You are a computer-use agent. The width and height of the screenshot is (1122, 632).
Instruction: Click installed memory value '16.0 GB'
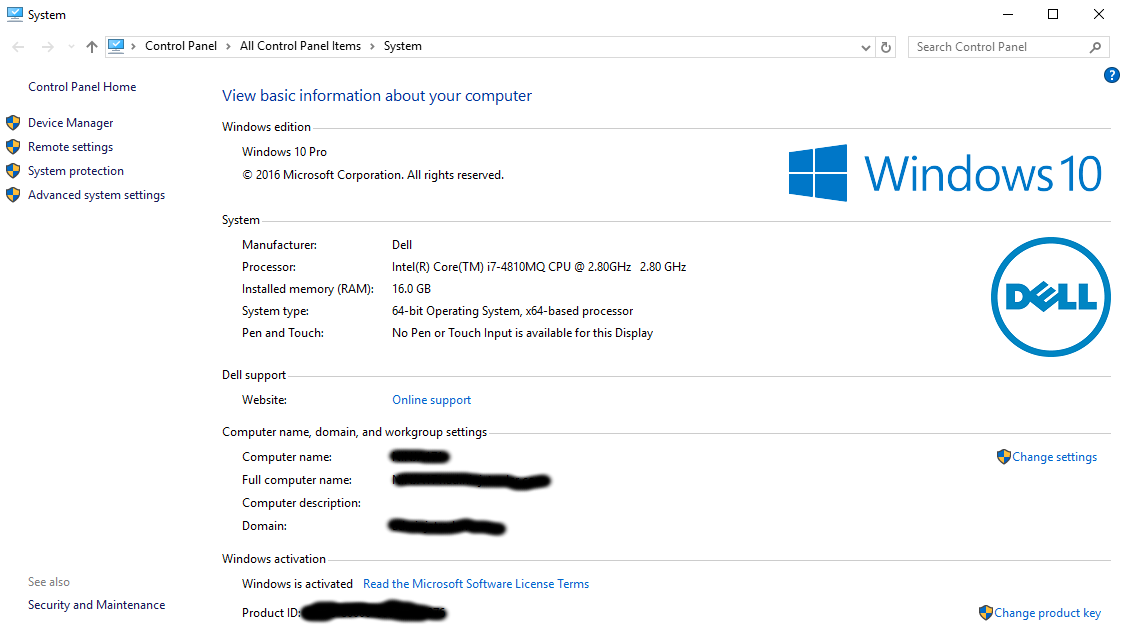411,289
